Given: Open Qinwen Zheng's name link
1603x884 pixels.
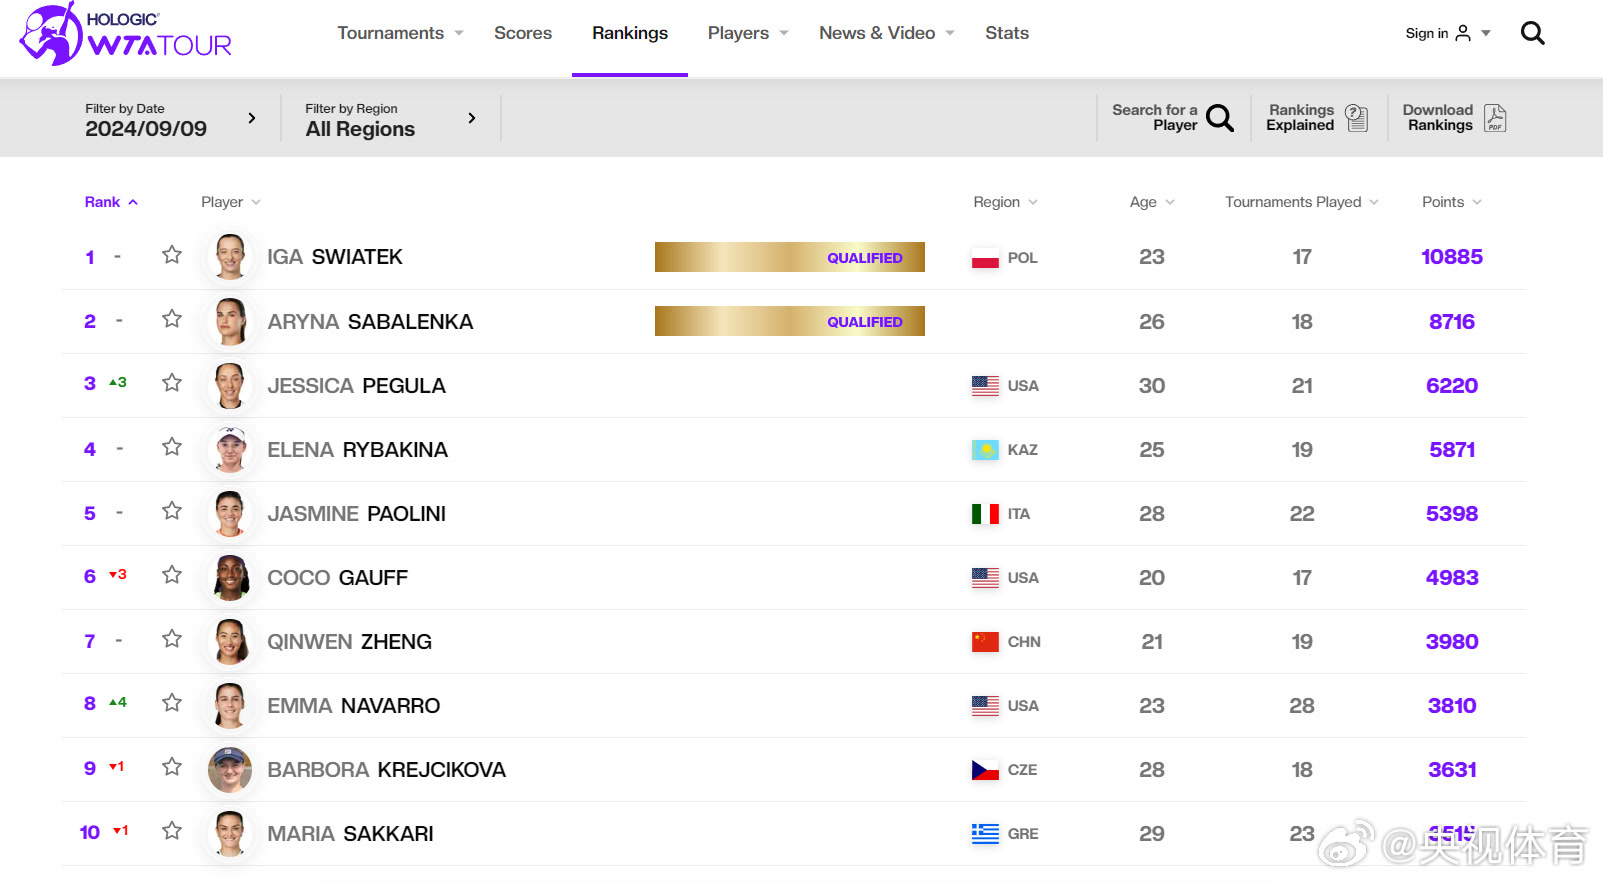Looking at the screenshot, I should tap(349, 642).
